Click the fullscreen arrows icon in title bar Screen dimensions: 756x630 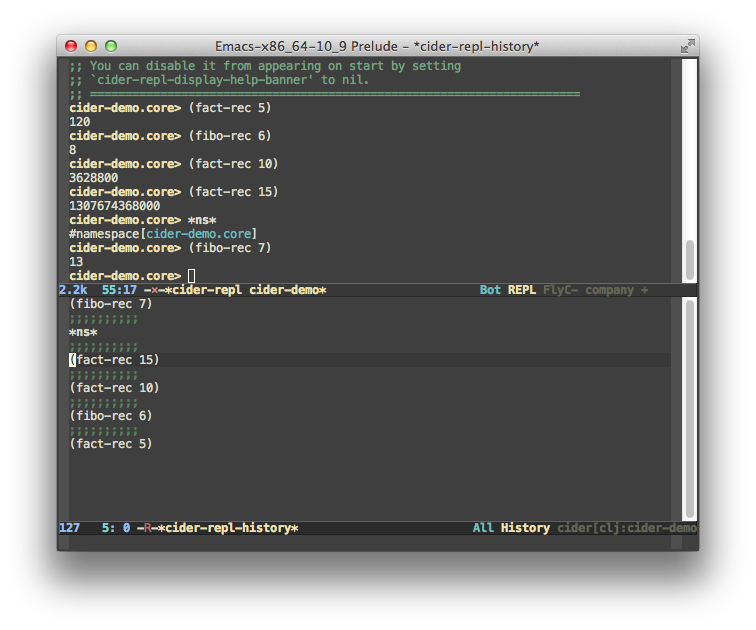pyautogui.click(x=687, y=46)
